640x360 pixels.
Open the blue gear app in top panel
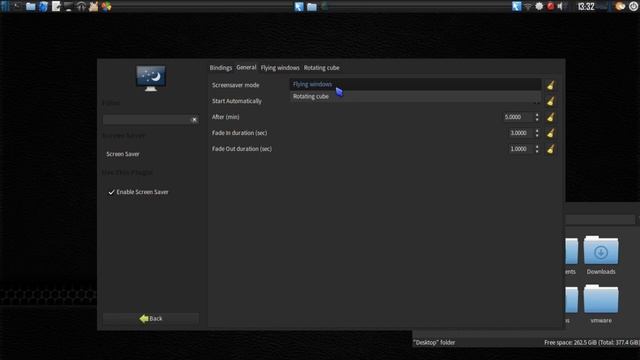click(43, 7)
